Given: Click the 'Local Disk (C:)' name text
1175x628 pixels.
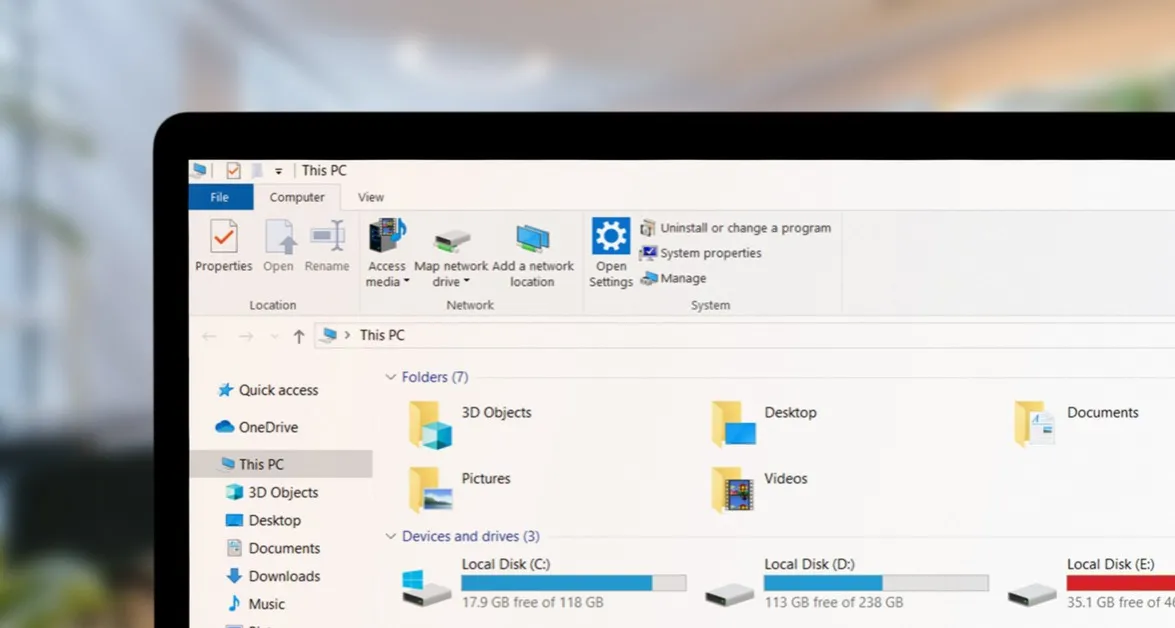Looking at the screenshot, I should tap(506, 564).
